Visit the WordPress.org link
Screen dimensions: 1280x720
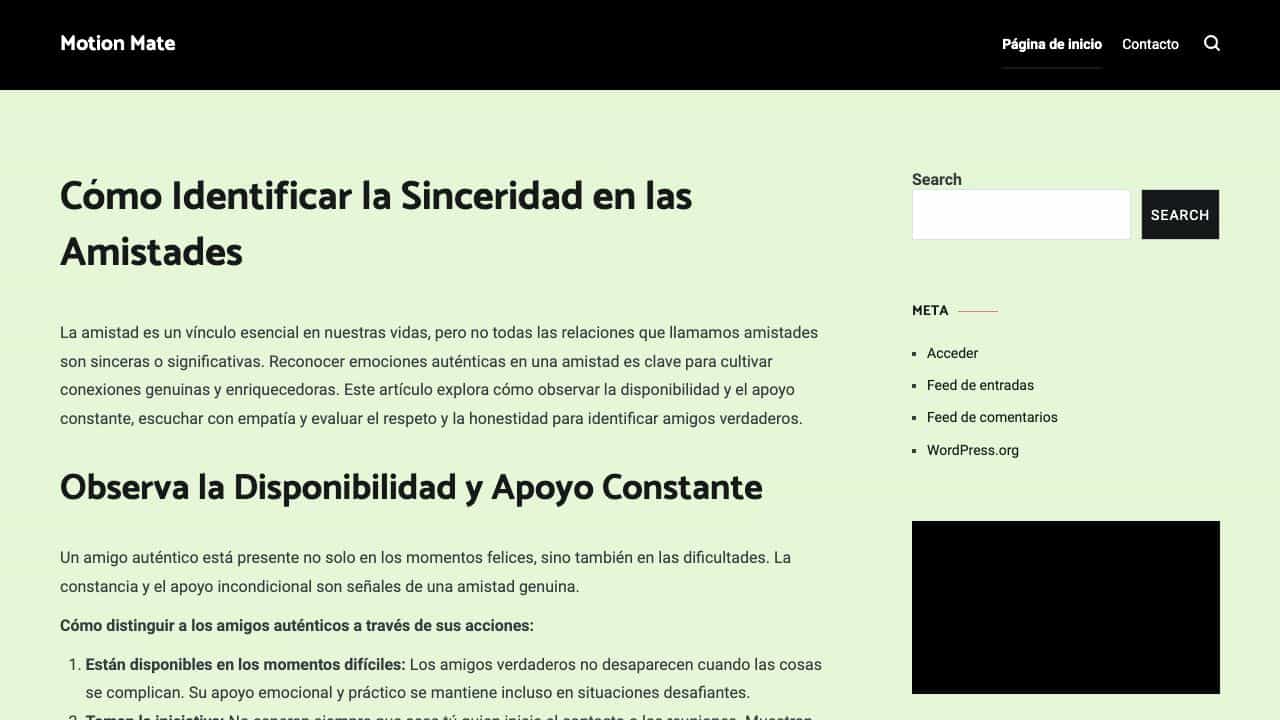(973, 450)
